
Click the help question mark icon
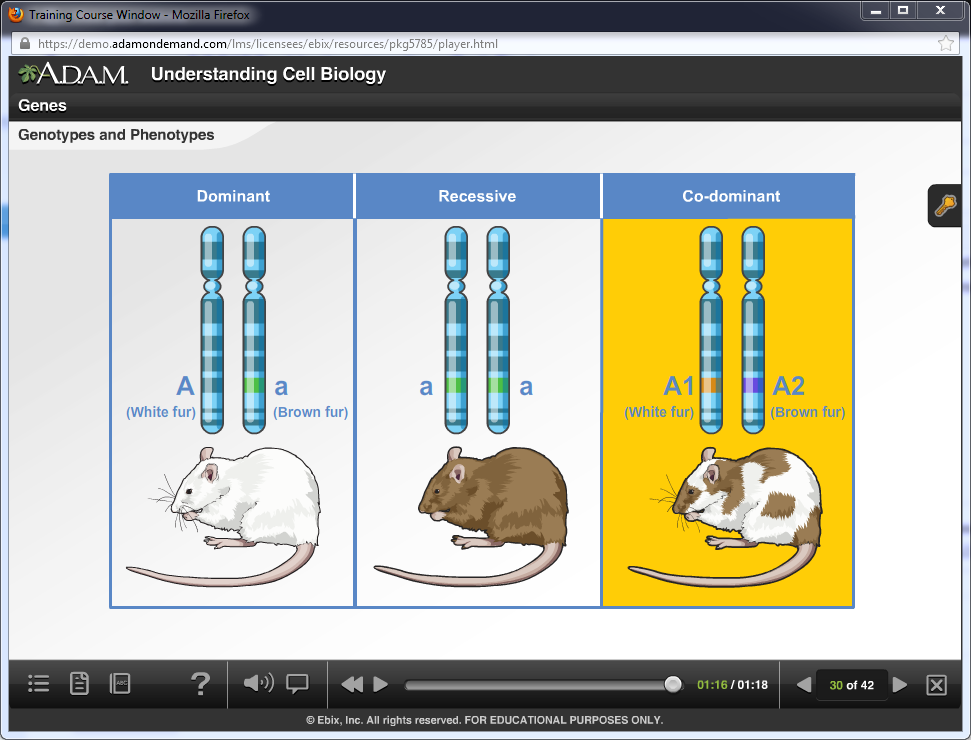200,684
